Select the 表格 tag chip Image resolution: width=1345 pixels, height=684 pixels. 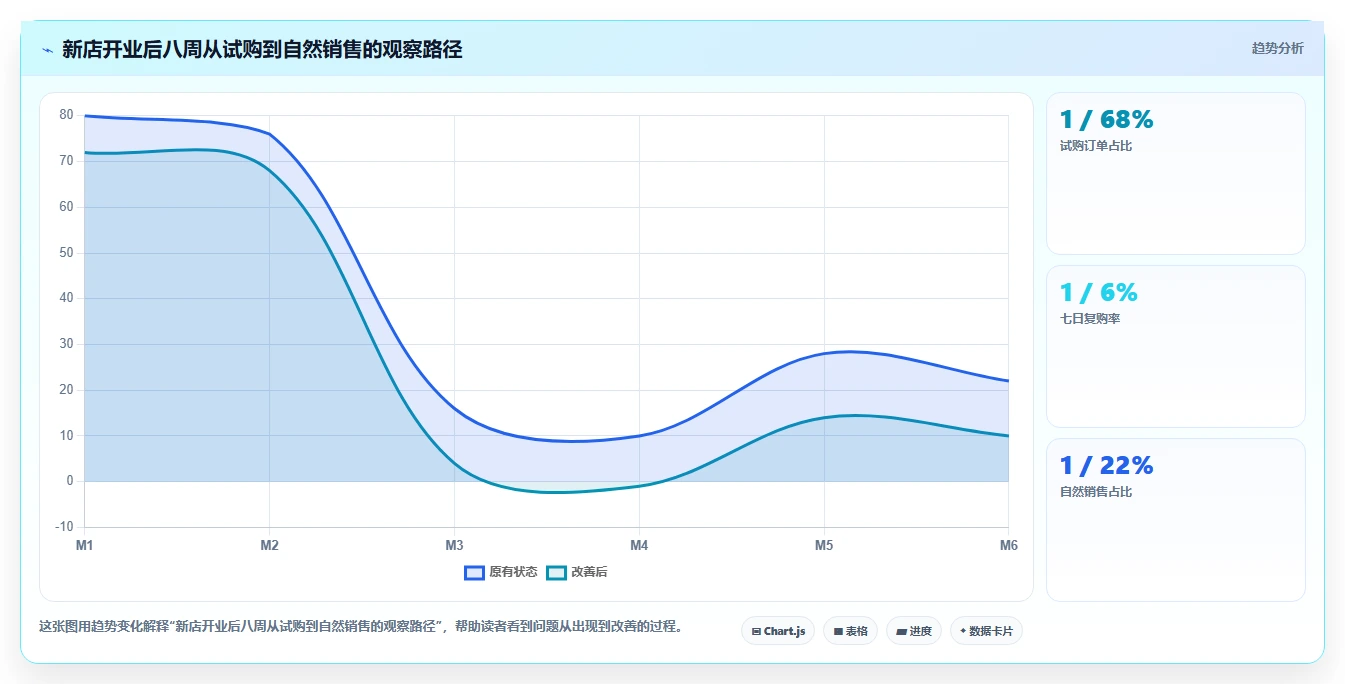click(x=850, y=631)
